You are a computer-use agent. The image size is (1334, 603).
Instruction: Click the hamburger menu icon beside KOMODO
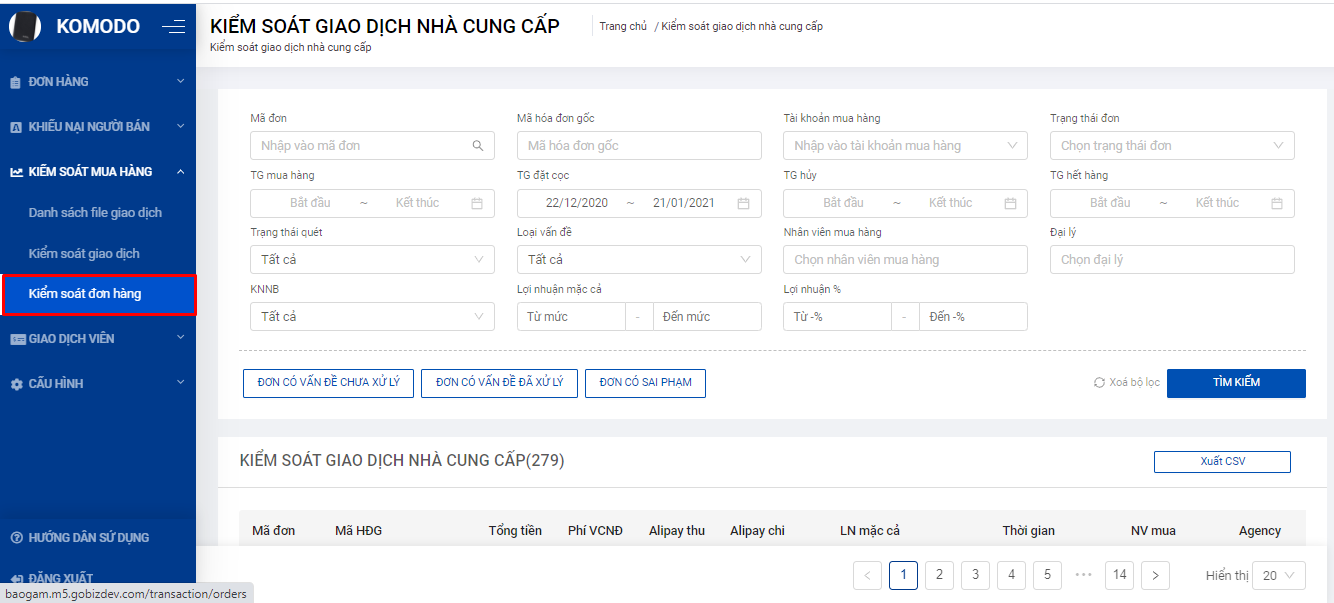174,27
